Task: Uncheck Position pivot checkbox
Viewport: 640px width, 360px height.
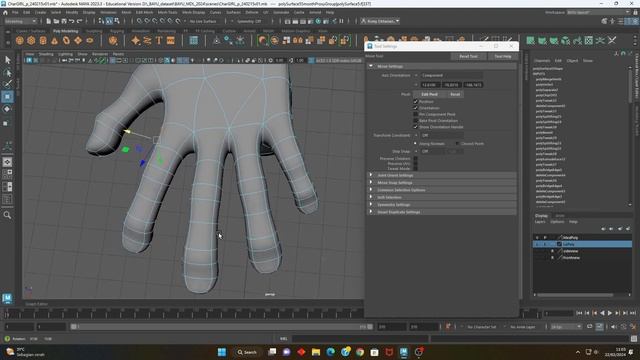Action: (x=416, y=102)
